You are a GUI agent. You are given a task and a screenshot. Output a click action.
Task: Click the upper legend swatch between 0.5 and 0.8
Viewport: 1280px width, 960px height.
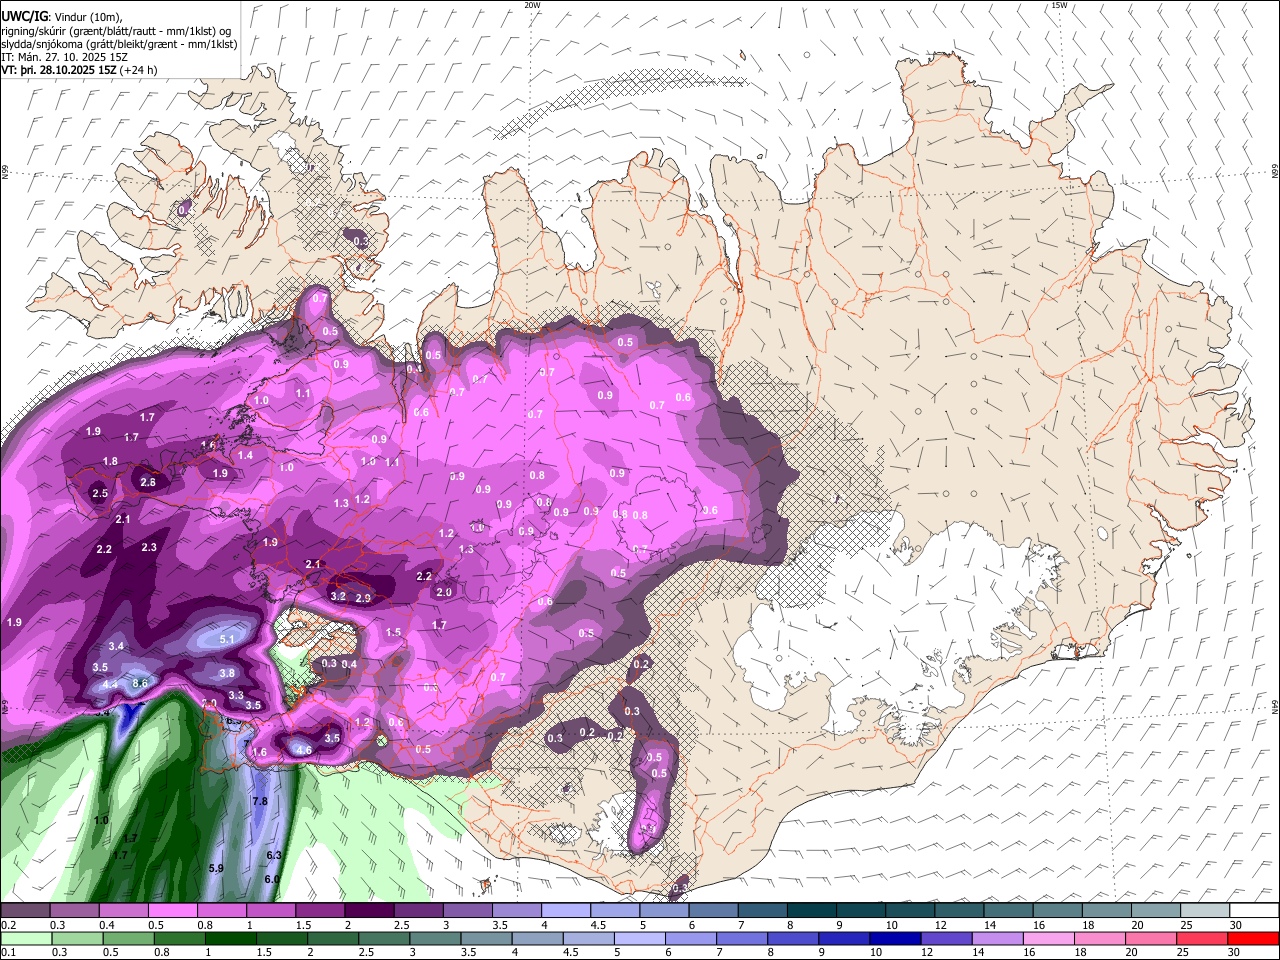coord(172,911)
